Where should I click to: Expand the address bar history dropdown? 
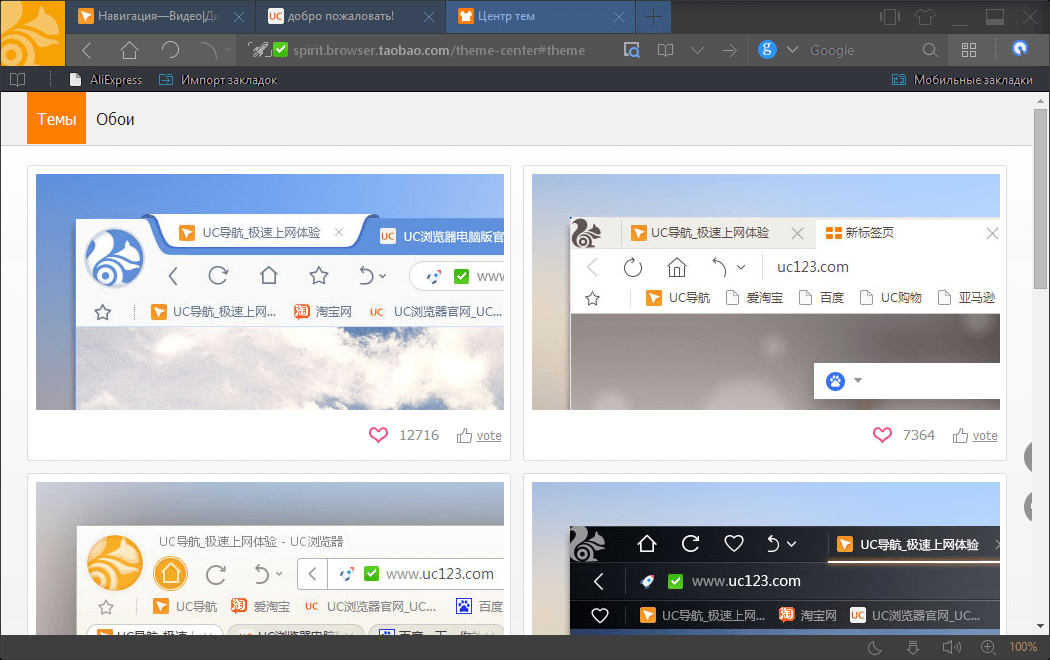[x=697, y=50]
